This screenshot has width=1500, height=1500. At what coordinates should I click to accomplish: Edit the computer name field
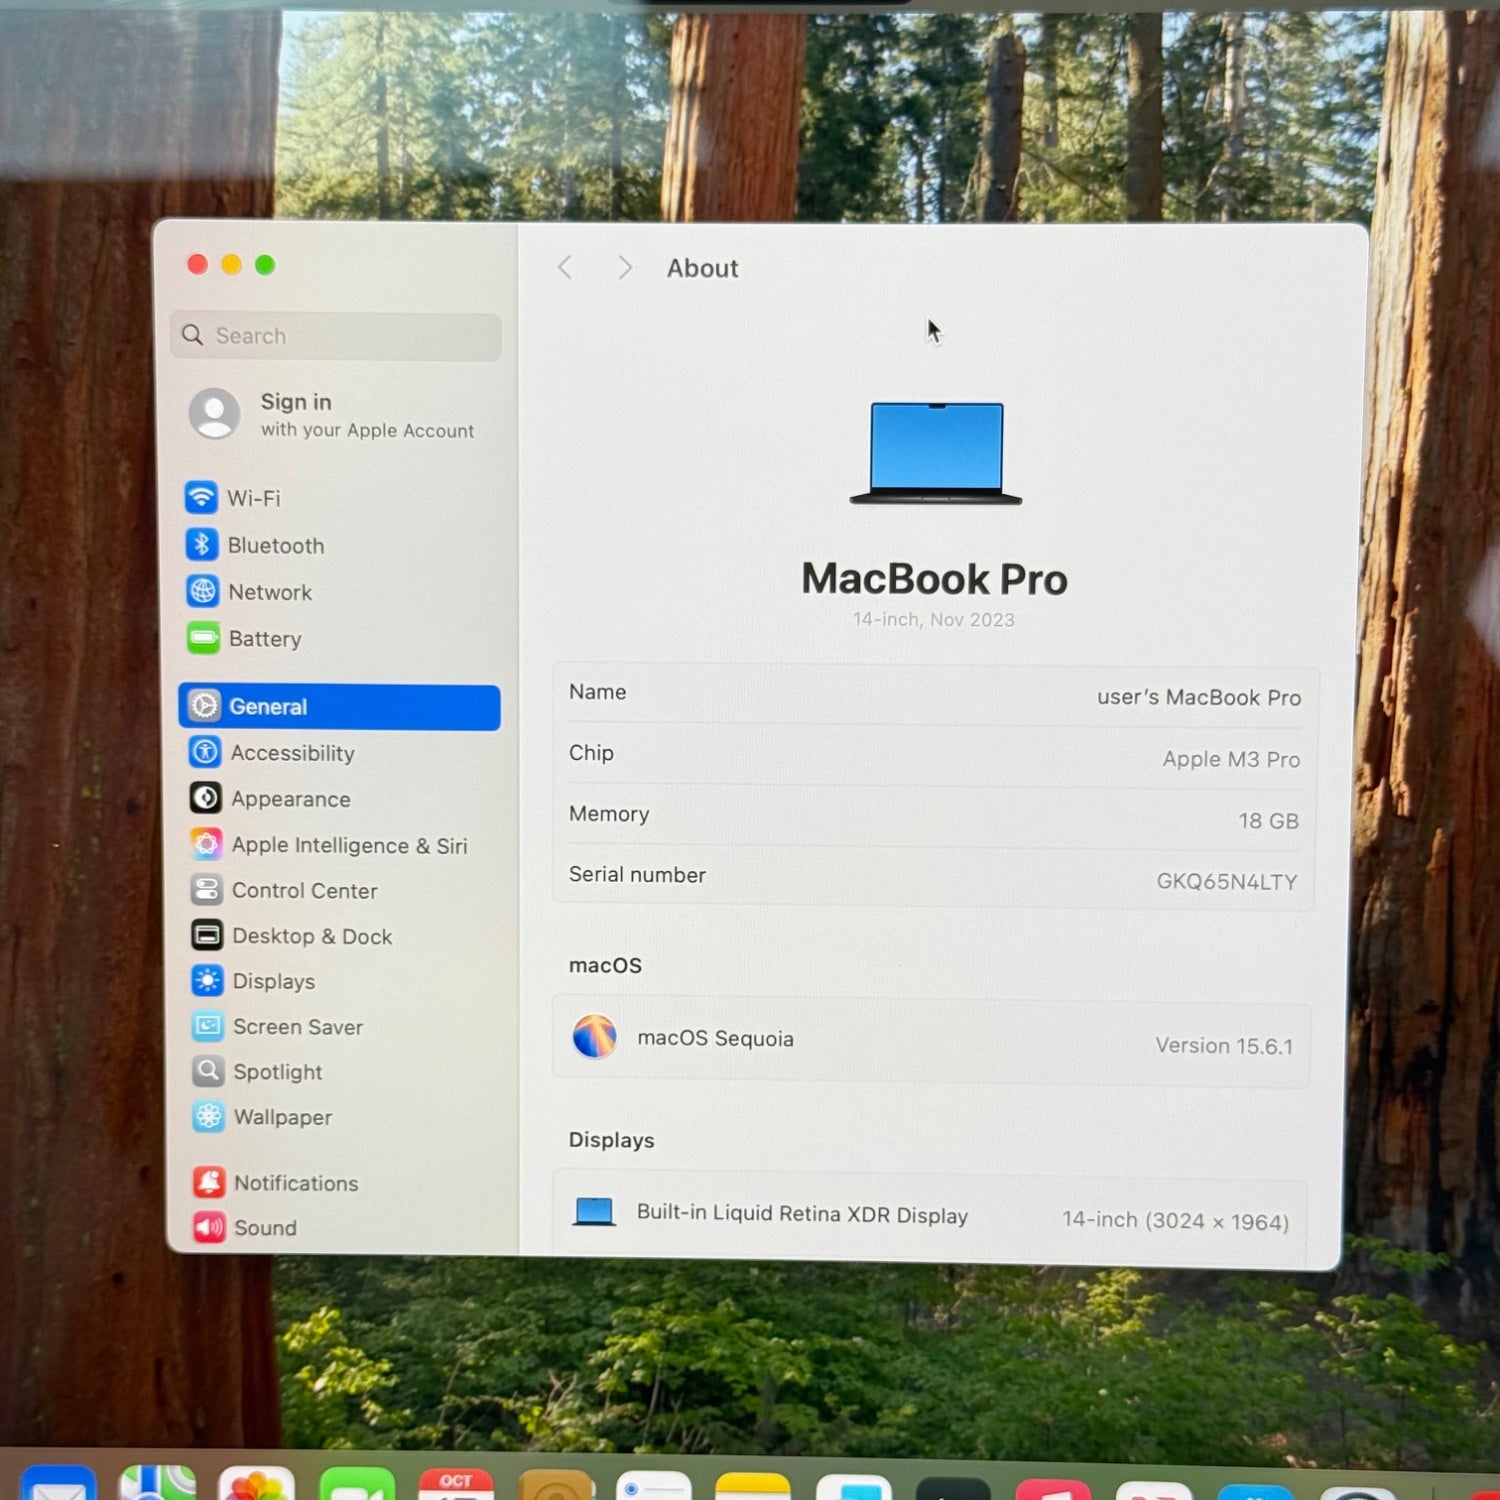point(1197,697)
